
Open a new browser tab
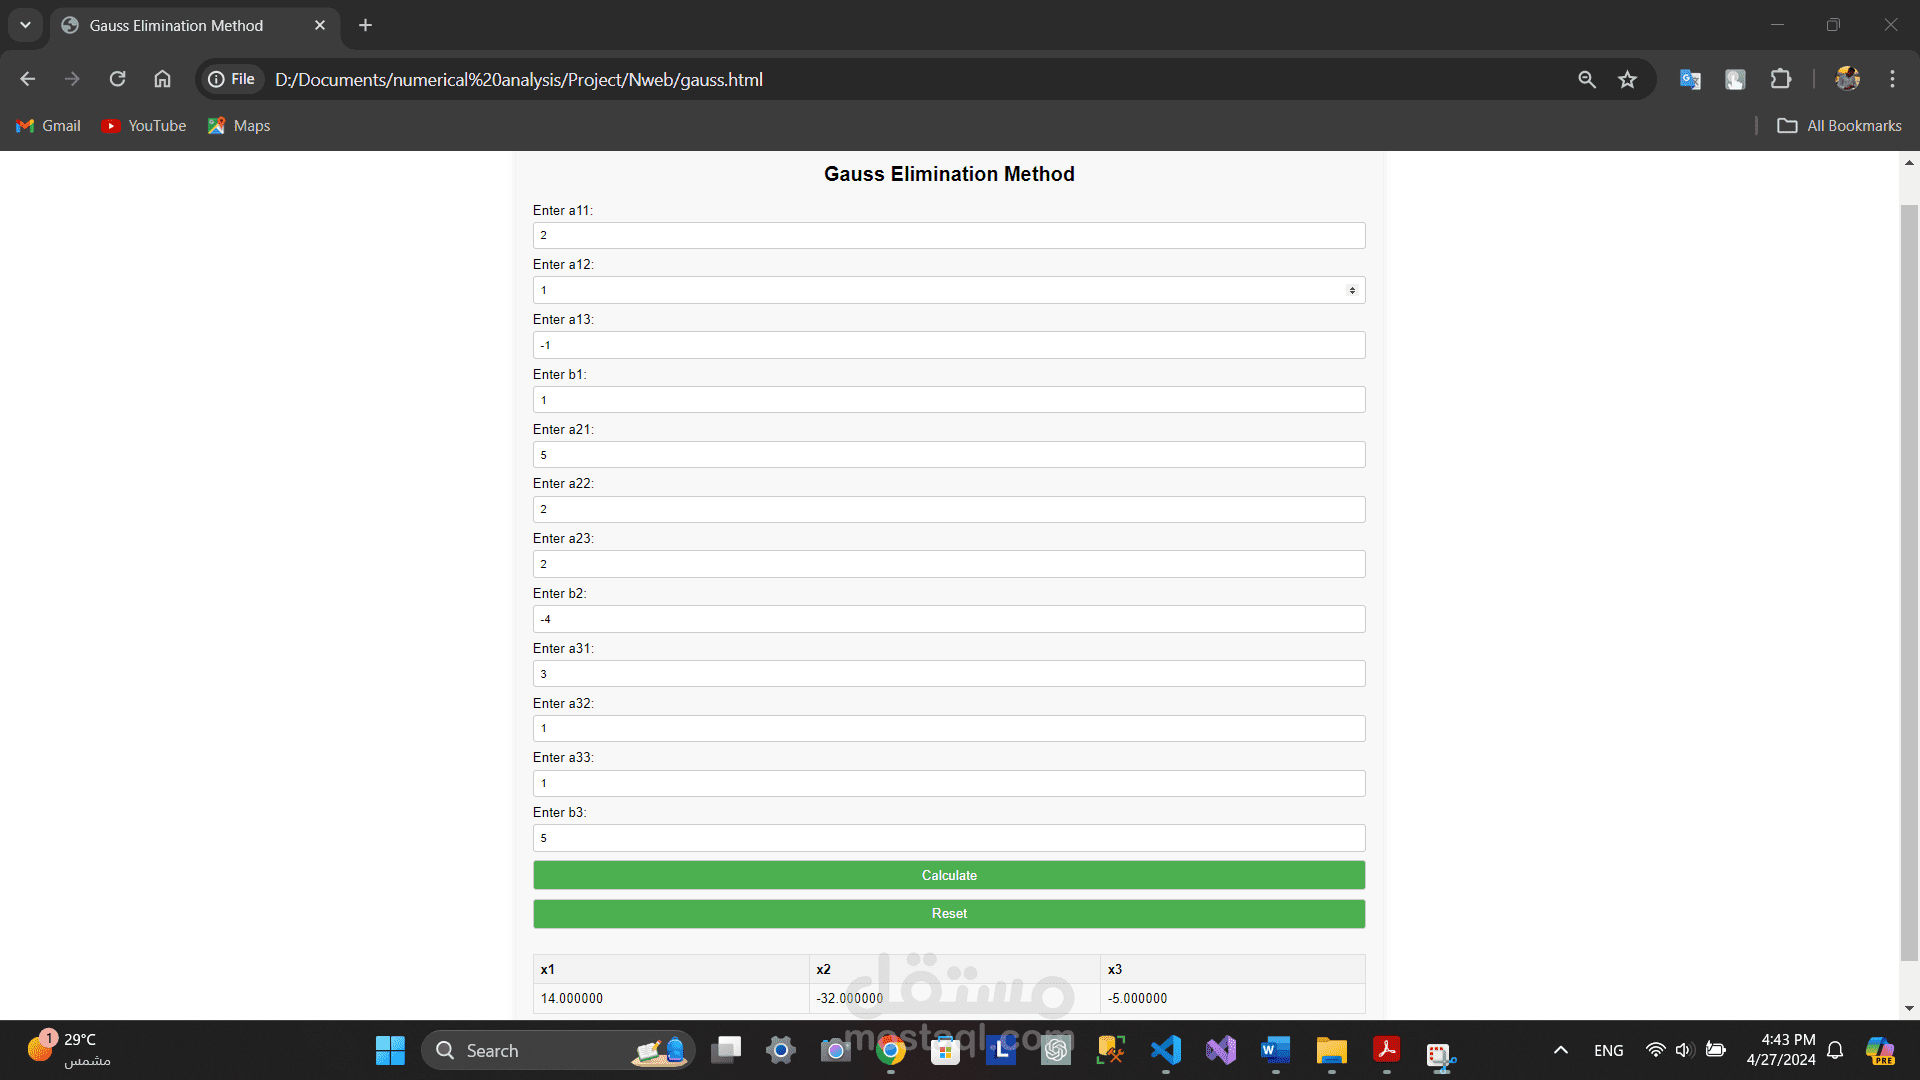[x=365, y=25]
